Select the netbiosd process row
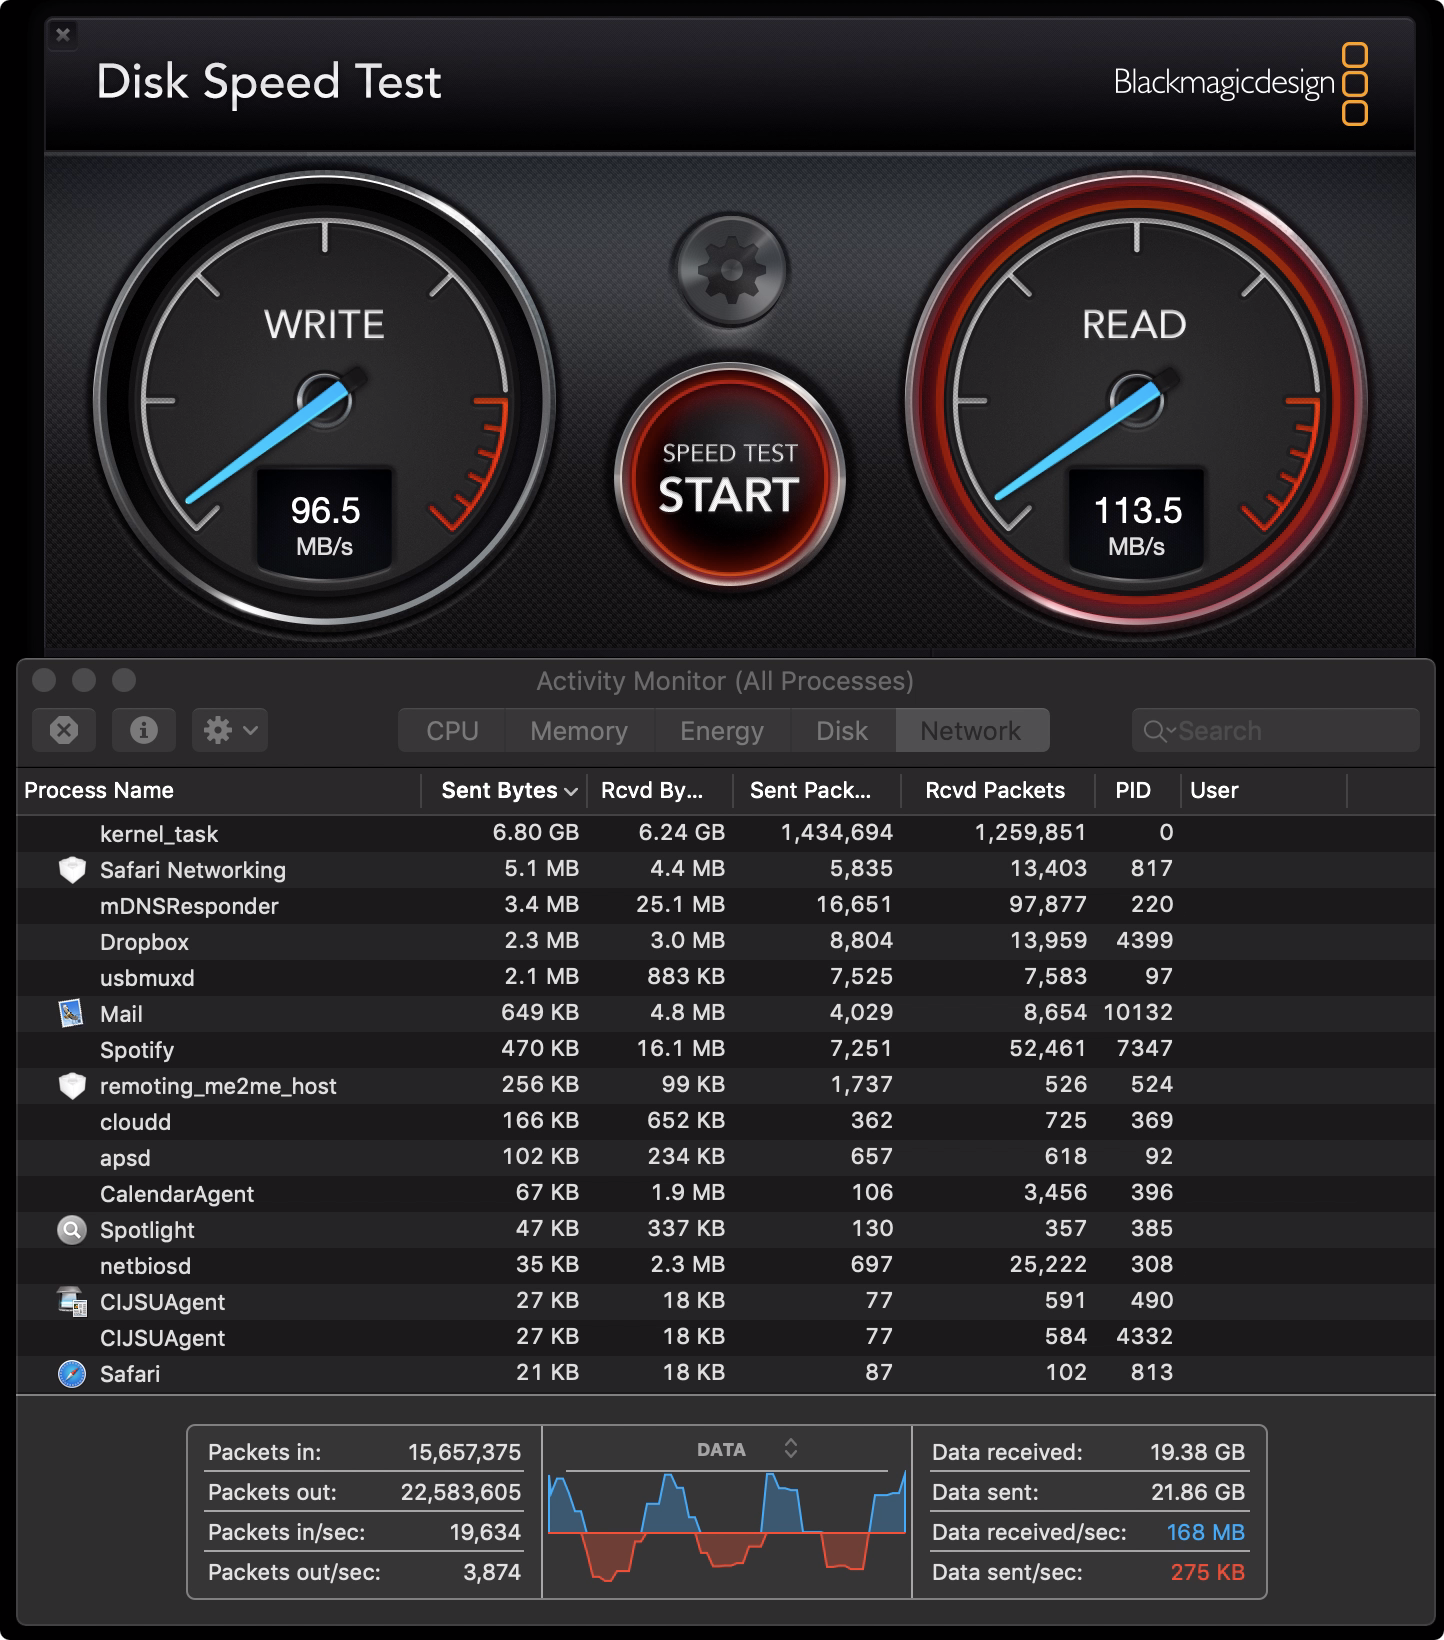Viewport: 1444px width, 1640px height. click(726, 1265)
